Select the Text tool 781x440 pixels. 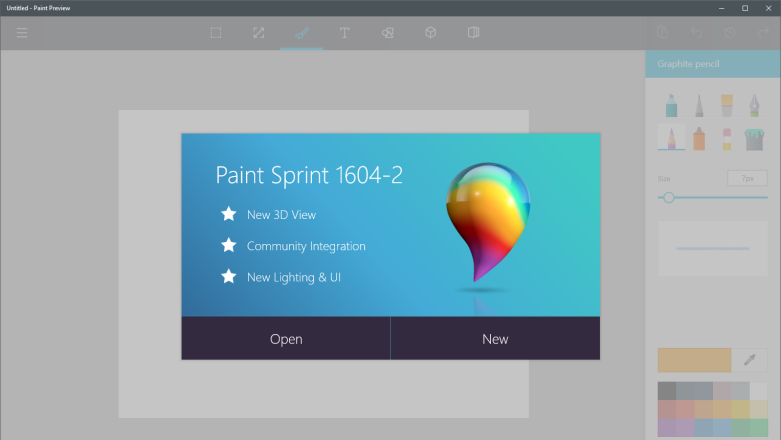344,33
